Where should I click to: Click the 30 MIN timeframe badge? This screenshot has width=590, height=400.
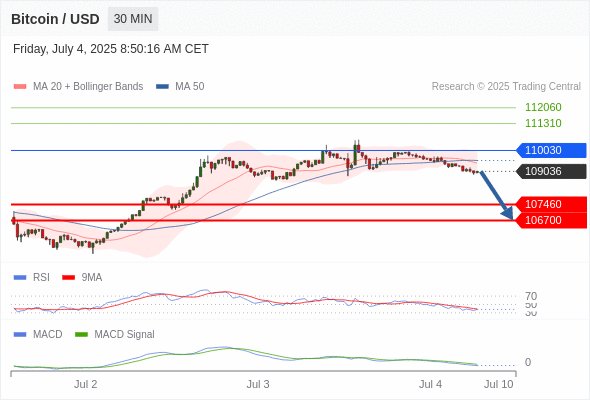pos(133,19)
